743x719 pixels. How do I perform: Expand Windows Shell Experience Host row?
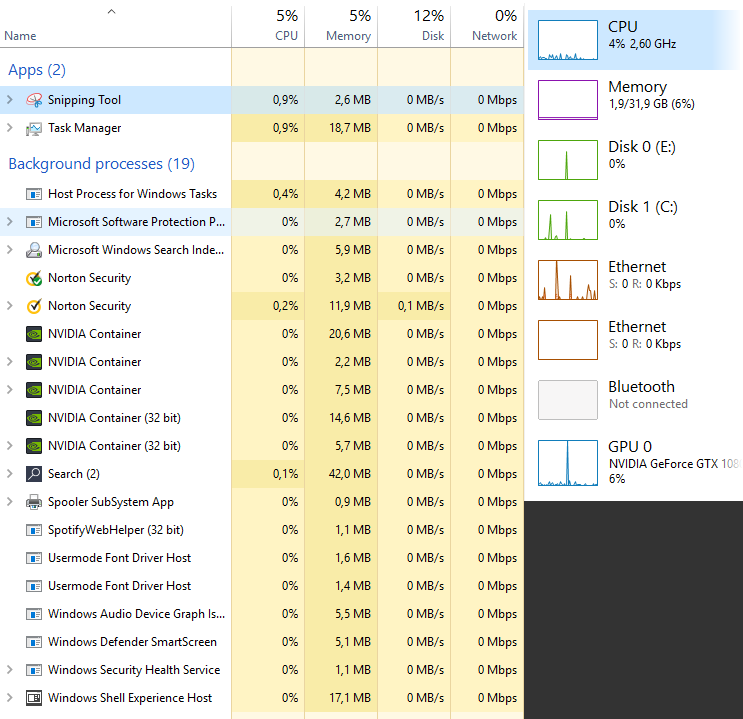[10, 697]
